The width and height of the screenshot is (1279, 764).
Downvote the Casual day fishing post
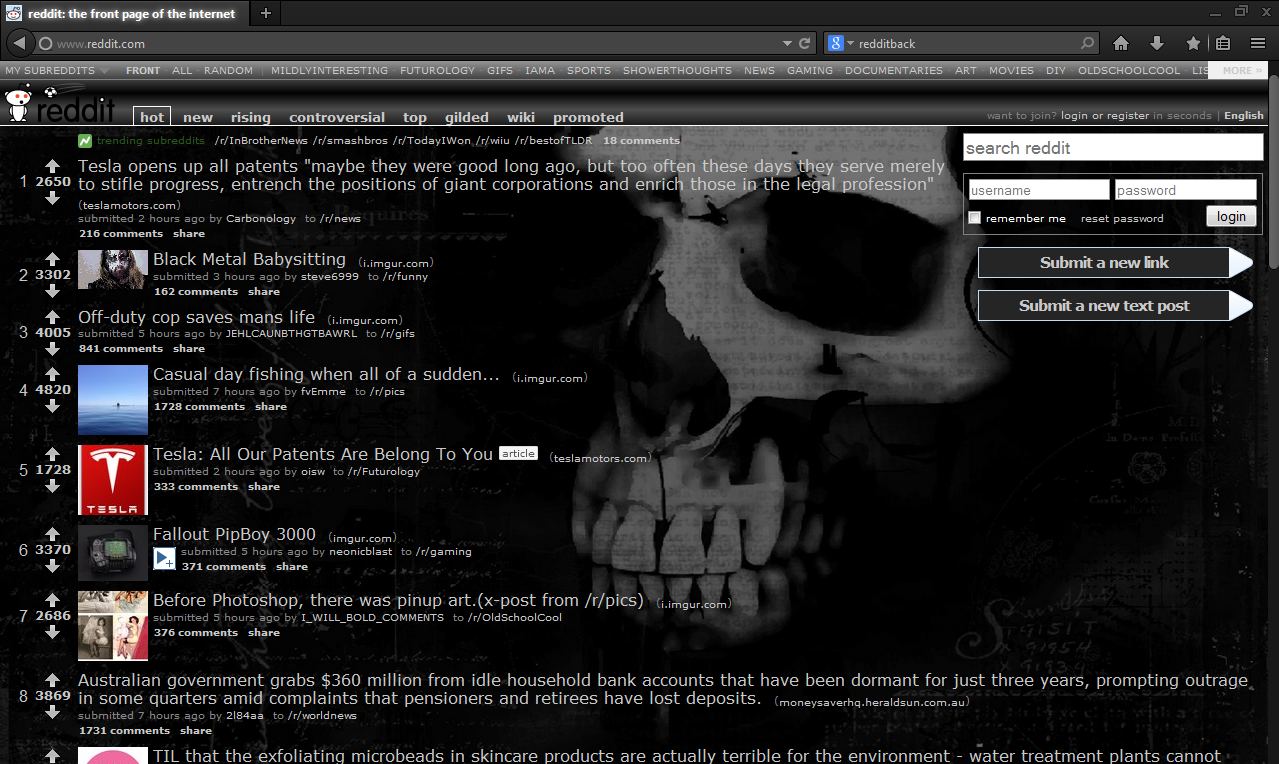click(x=52, y=406)
